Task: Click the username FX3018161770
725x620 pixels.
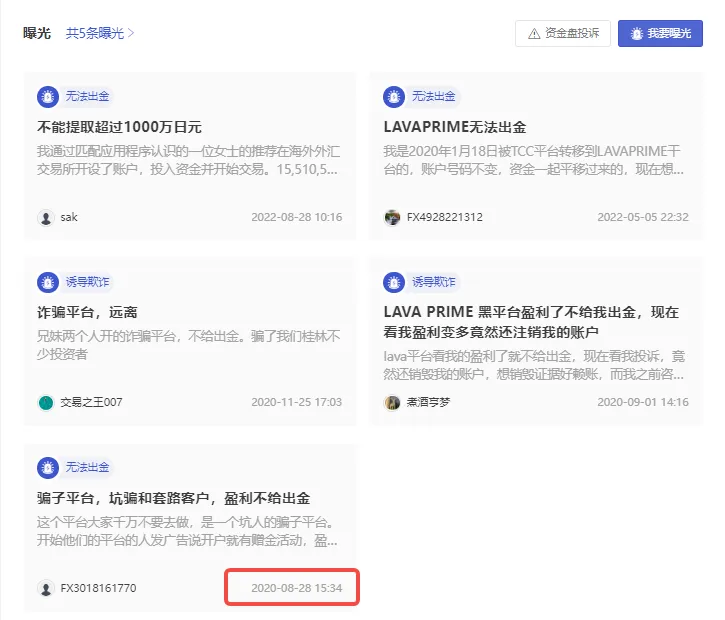Action: click(x=98, y=588)
